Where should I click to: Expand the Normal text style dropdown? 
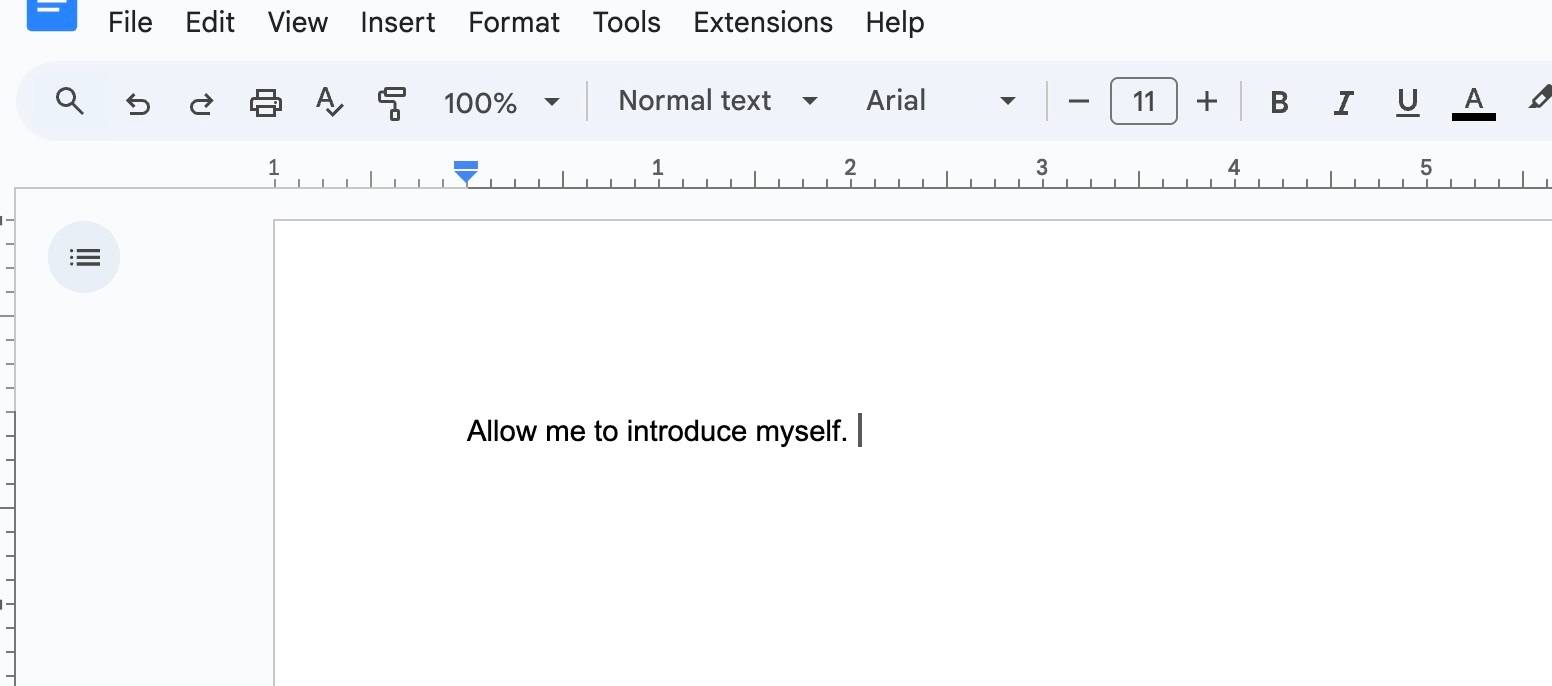(x=718, y=101)
